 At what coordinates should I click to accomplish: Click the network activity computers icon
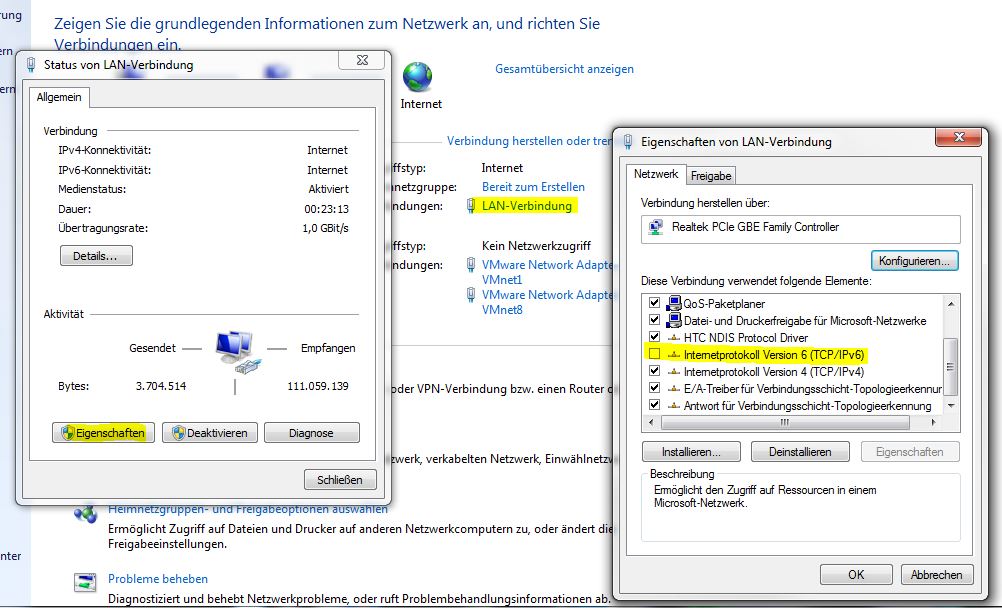(236, 352)
